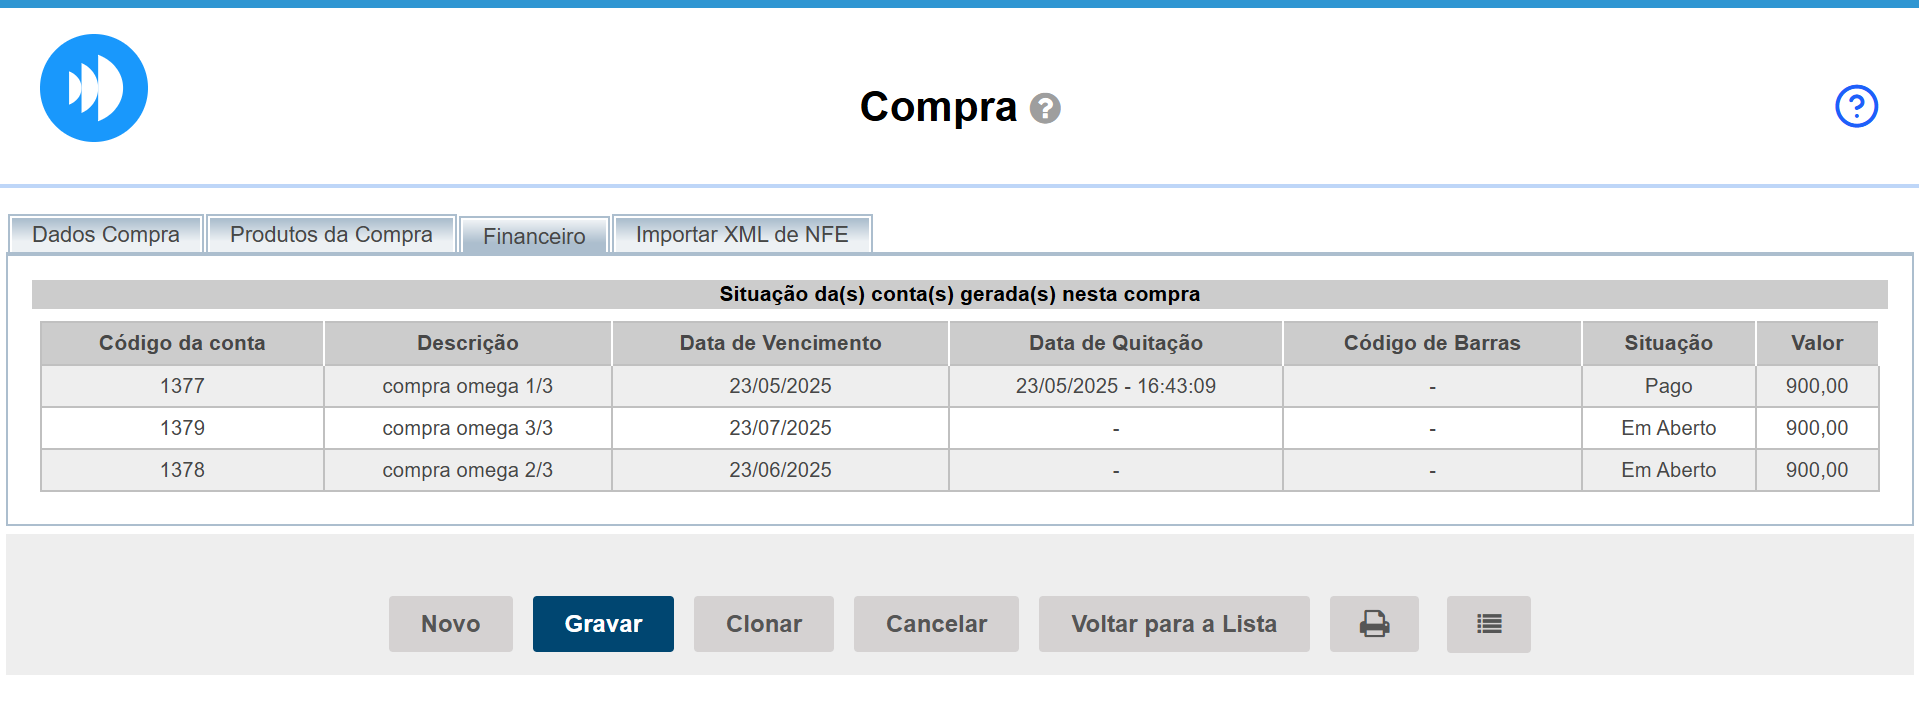Open Produtos da Compra tab
Screen dimensions: 1919x710
pos(331,234)
